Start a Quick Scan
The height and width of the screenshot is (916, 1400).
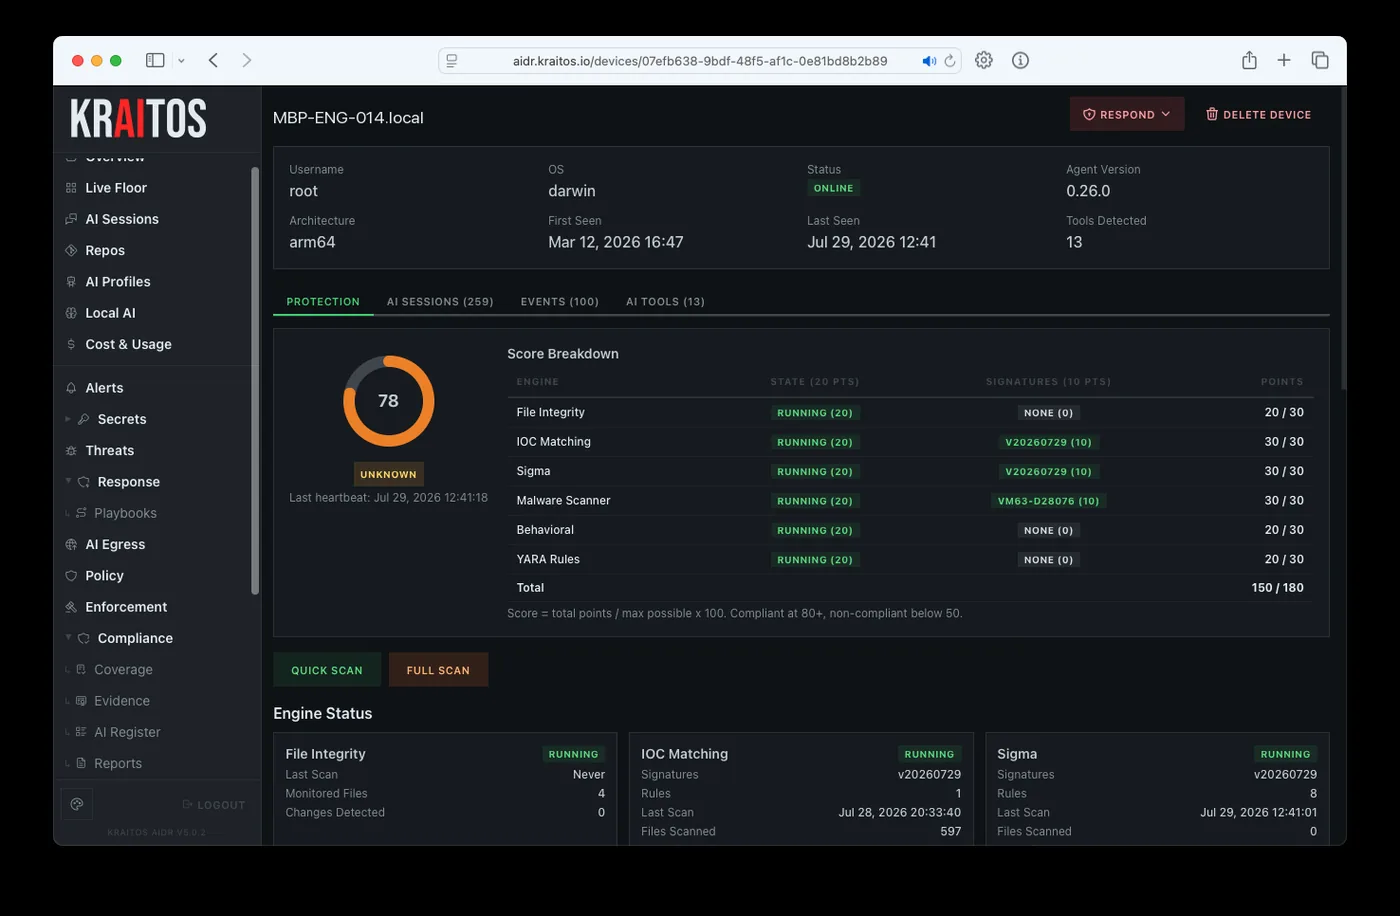(x=327, y=670)
